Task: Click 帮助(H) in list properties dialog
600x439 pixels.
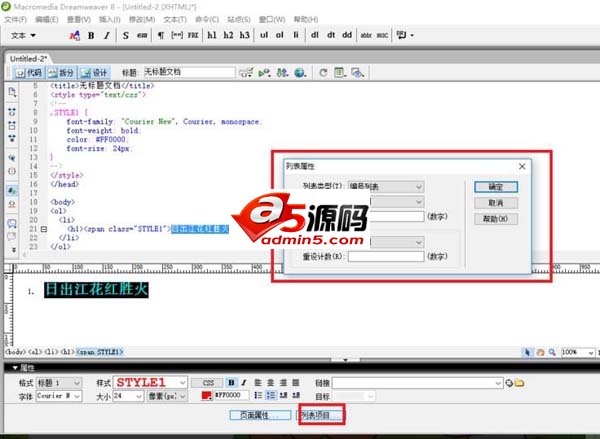Action: [496, 219]
